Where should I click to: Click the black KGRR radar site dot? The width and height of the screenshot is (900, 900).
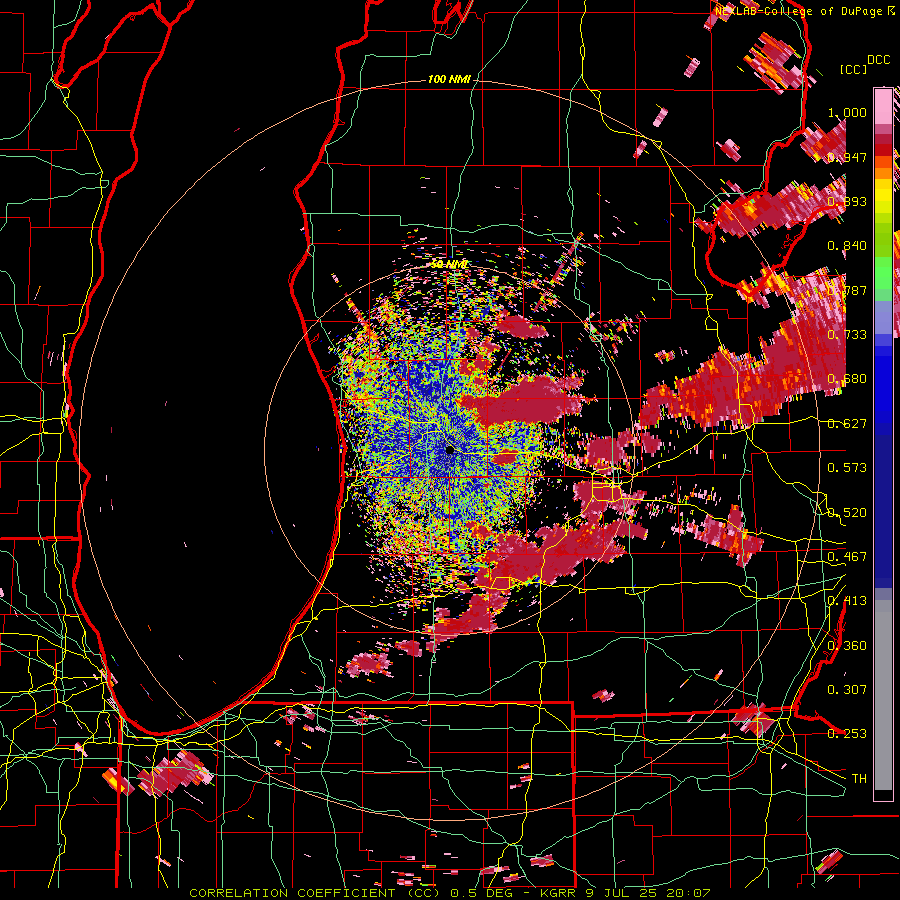click(450, 450)
